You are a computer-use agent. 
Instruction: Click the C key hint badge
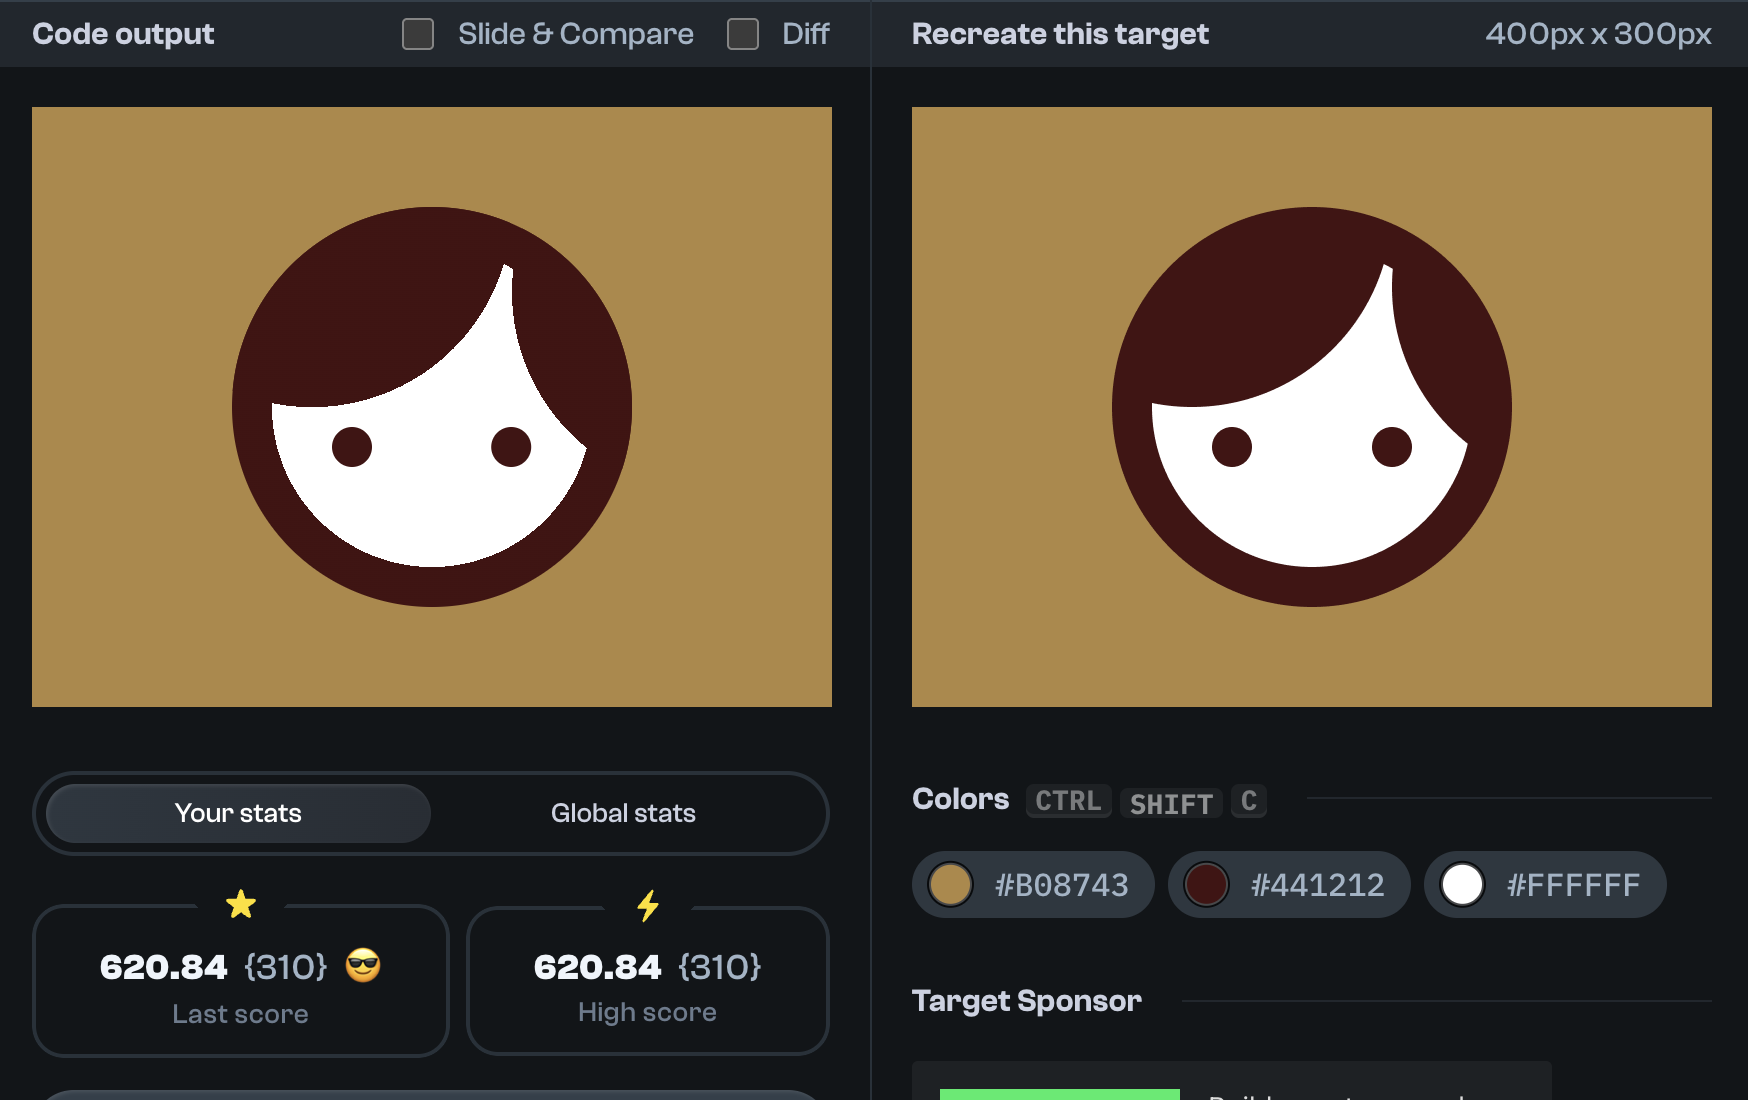pos(1249,801)
